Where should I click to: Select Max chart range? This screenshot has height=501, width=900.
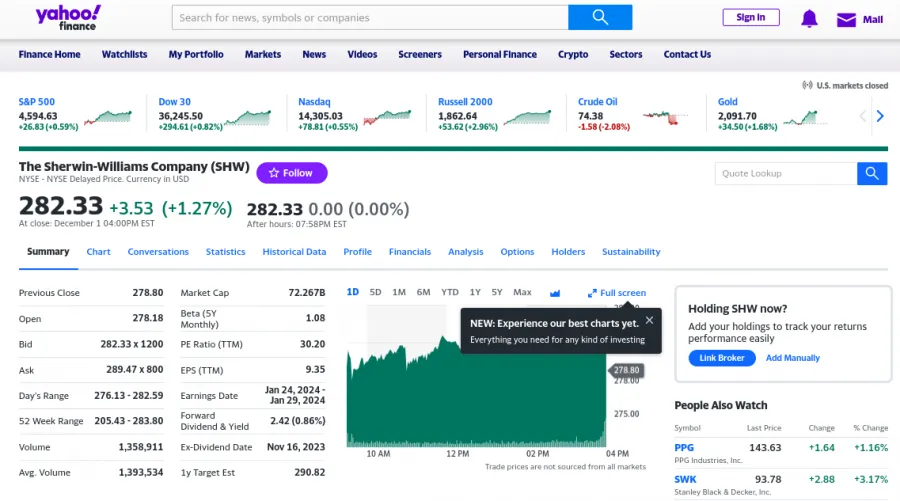click(x=522, y=292)
